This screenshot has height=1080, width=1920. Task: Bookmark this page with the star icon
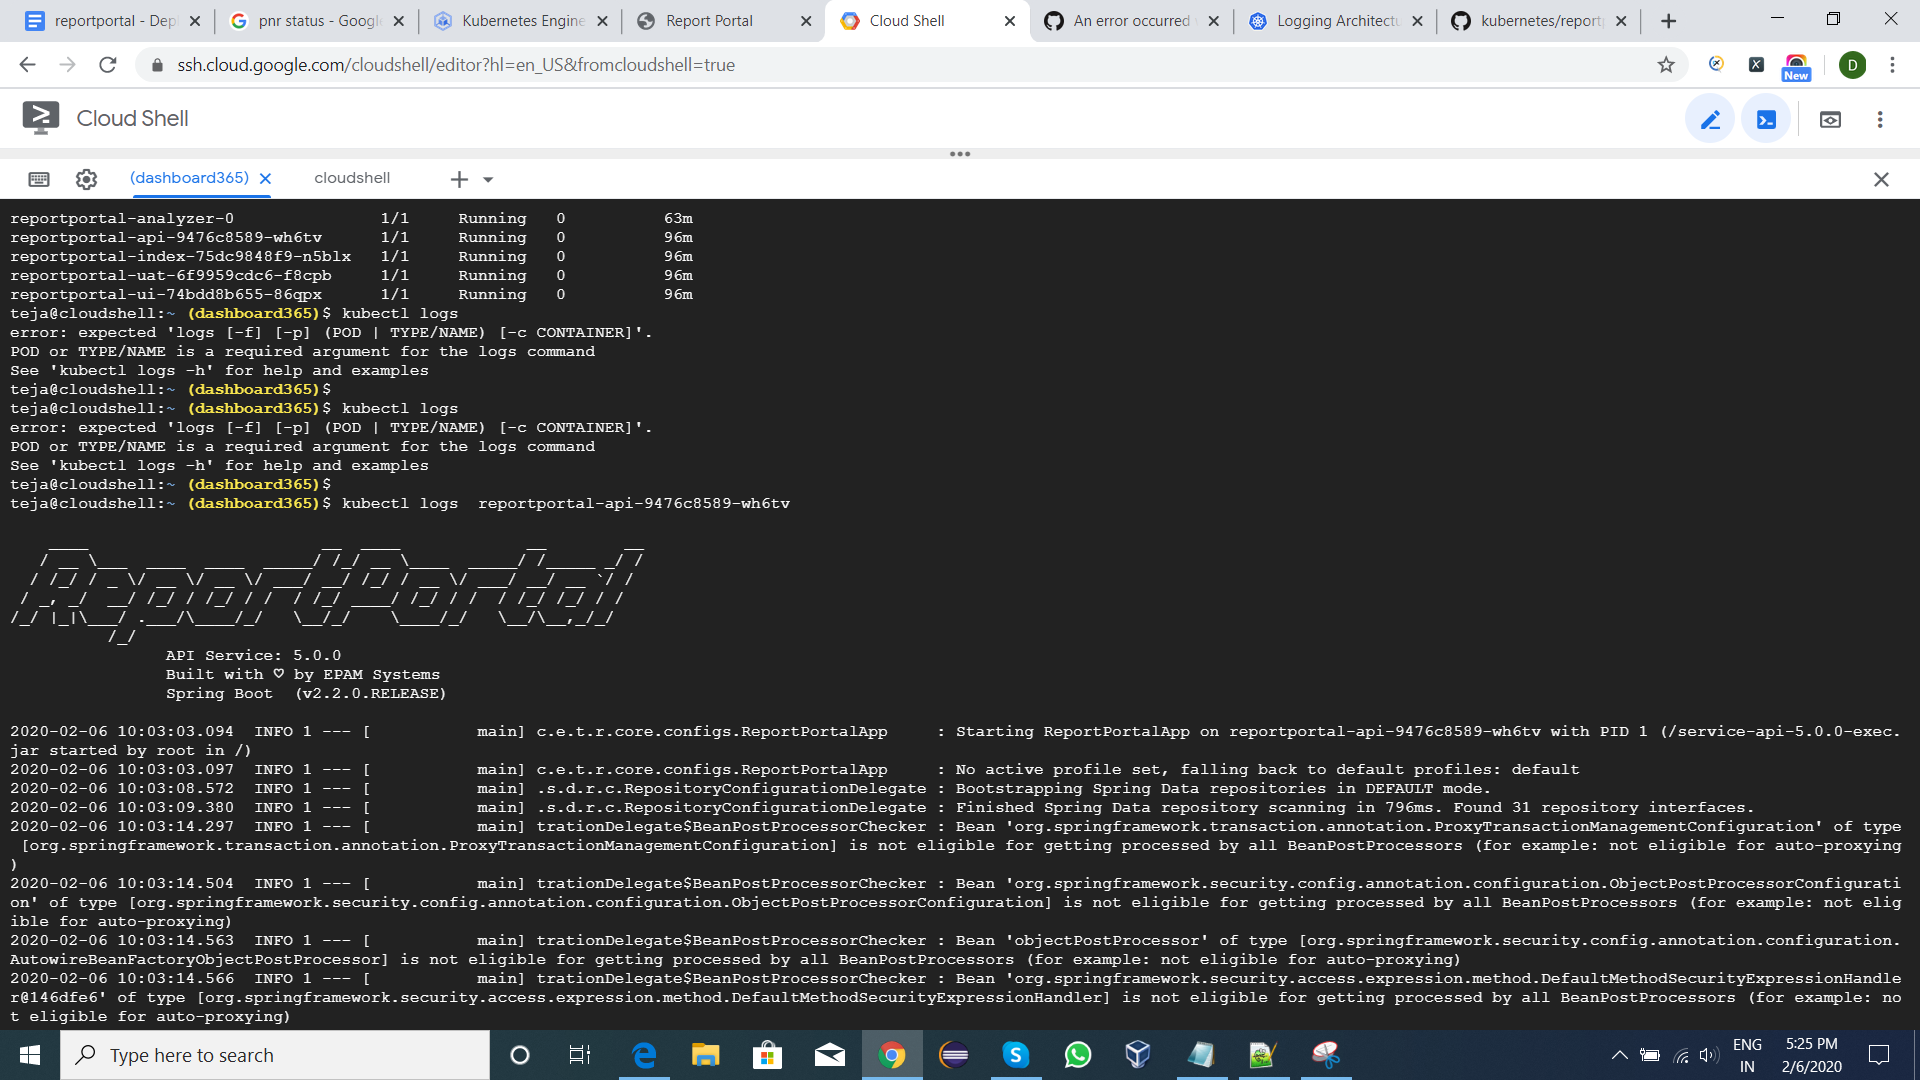[1667, 64]
